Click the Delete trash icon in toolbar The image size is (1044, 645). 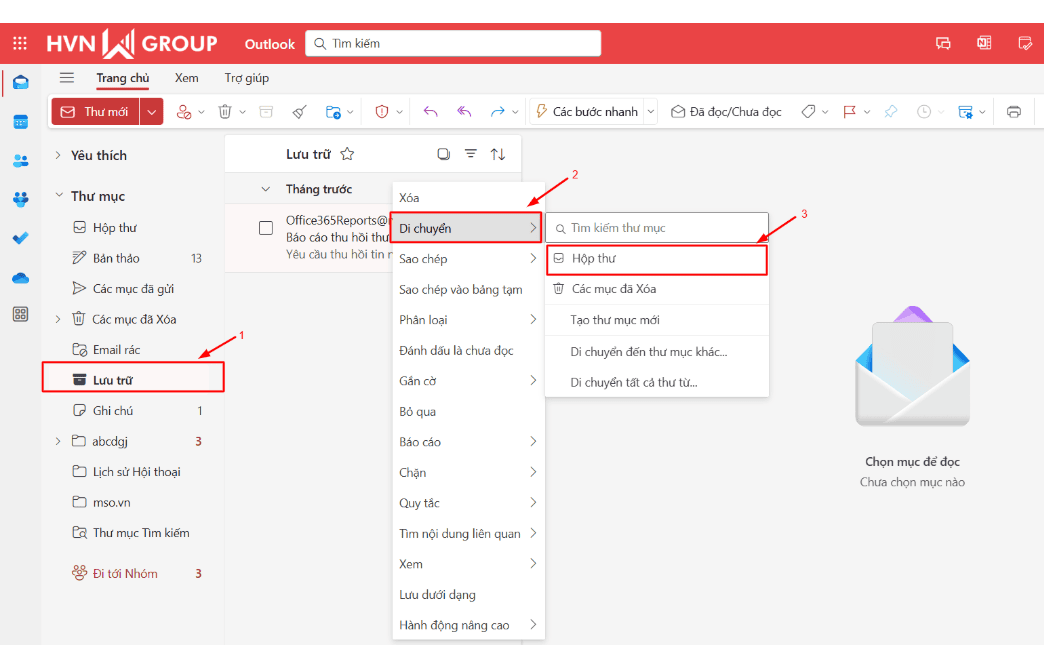point(225,112)
